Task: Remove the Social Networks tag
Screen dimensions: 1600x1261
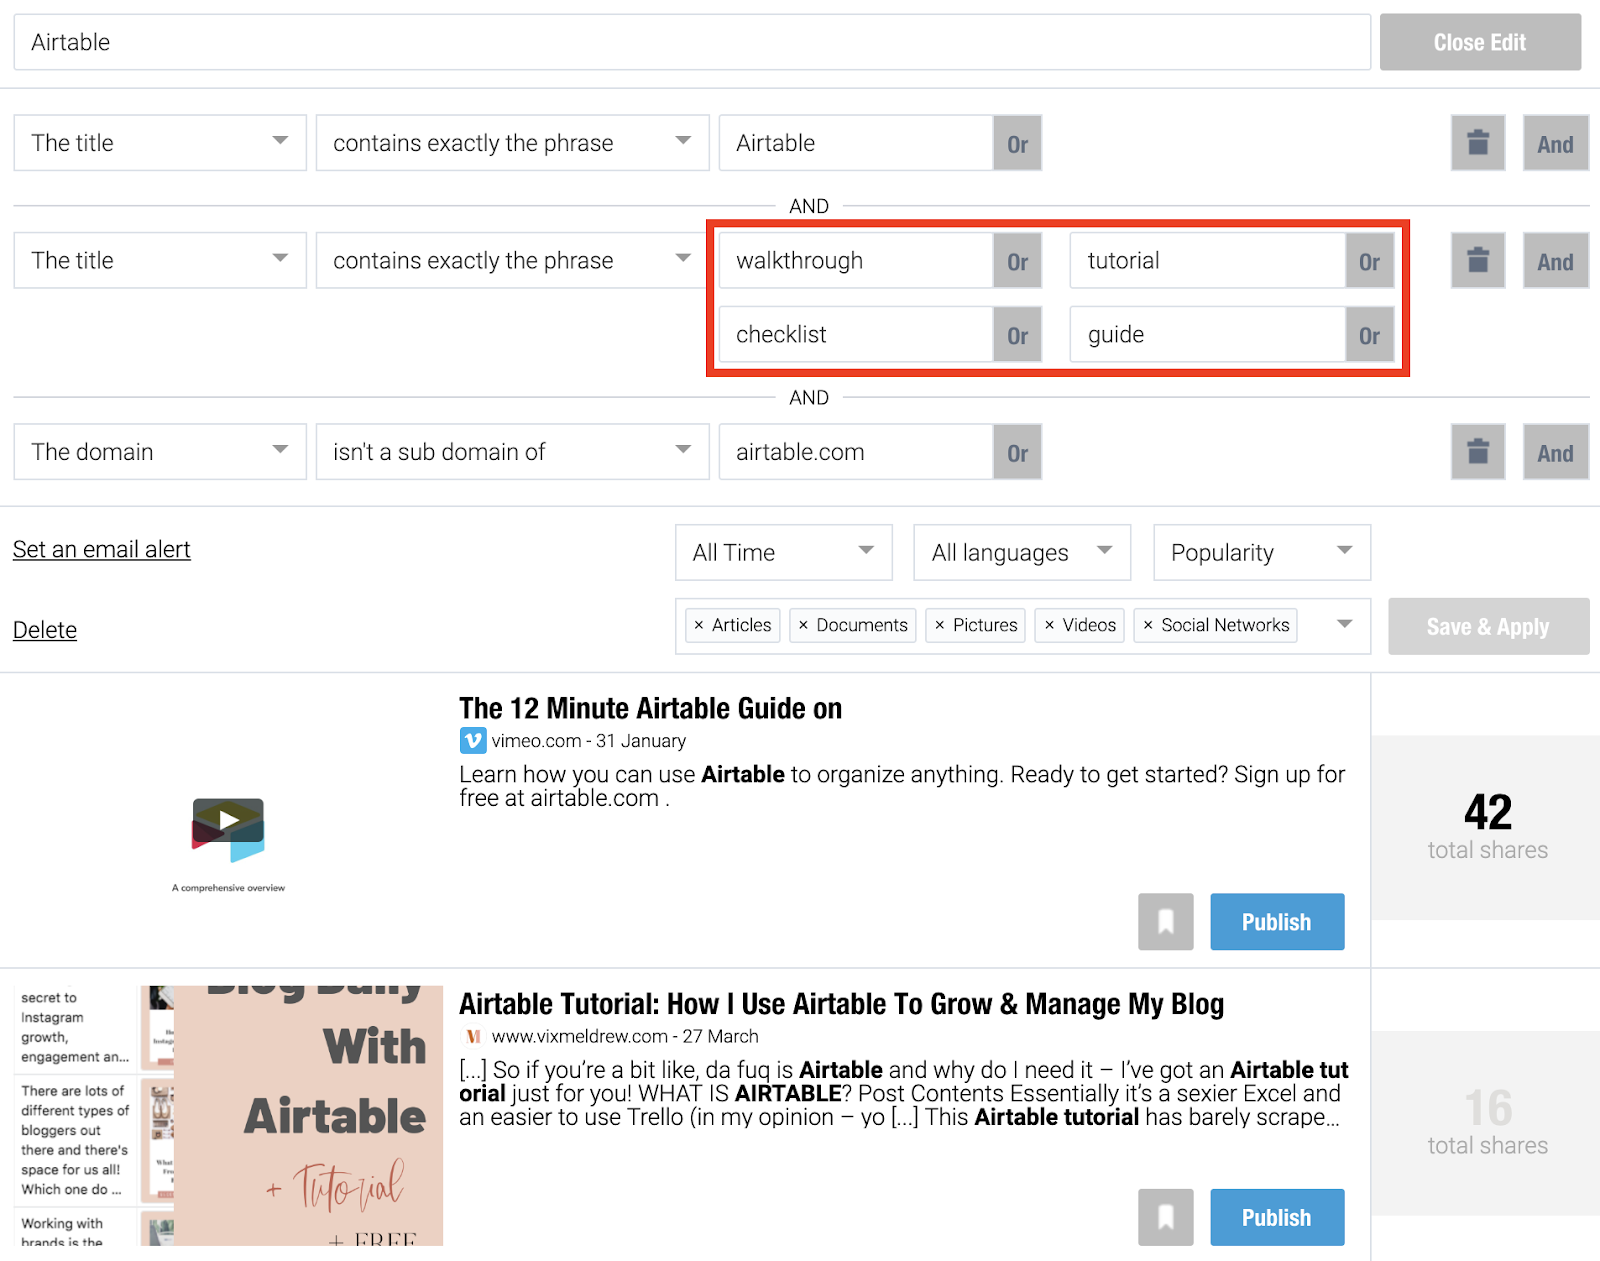Action: pos(1148,625)
